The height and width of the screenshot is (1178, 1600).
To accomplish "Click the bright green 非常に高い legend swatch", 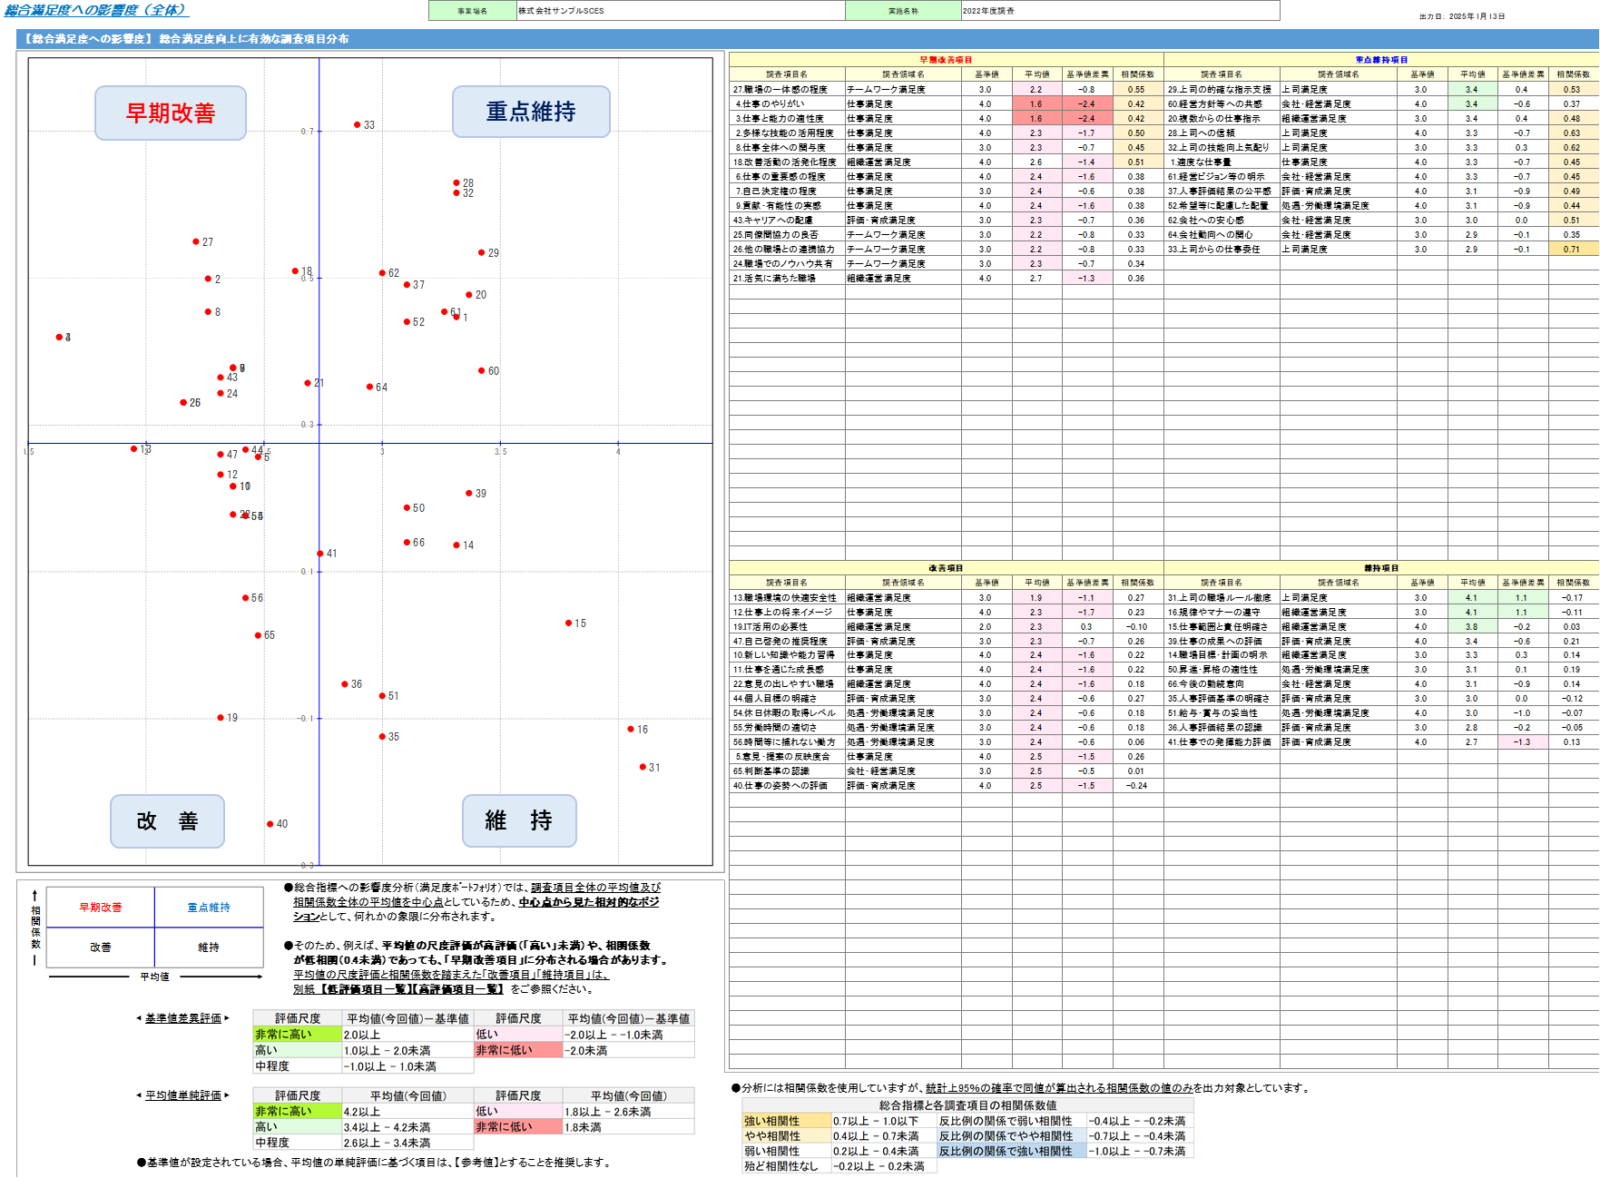I will click(296, 1034).
